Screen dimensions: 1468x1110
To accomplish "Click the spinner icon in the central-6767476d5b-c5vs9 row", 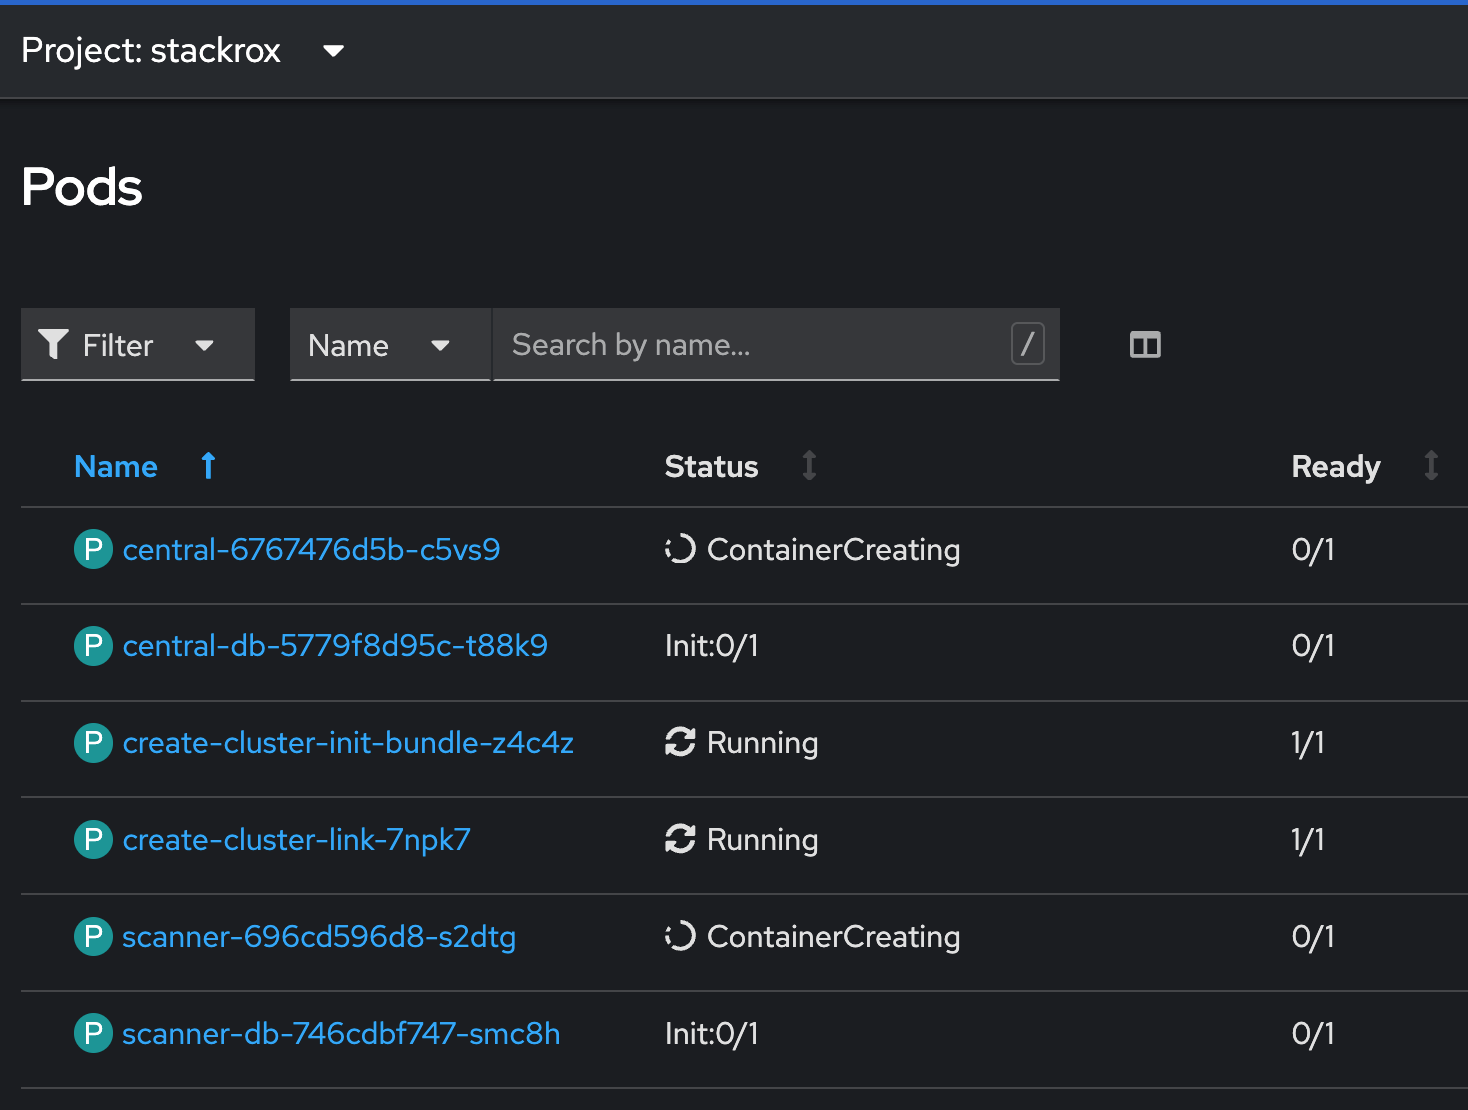I will pos(680,549).
